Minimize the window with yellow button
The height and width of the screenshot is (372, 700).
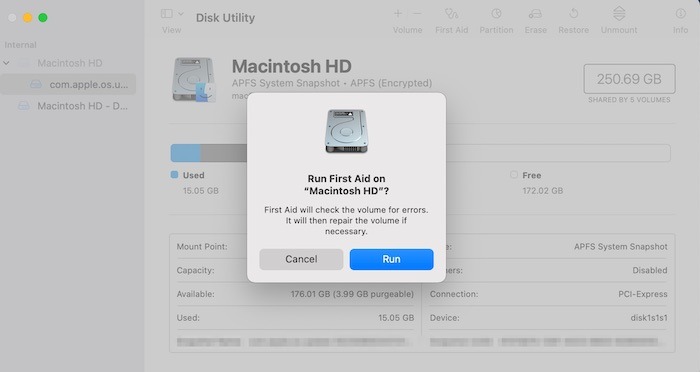point(28,17)
